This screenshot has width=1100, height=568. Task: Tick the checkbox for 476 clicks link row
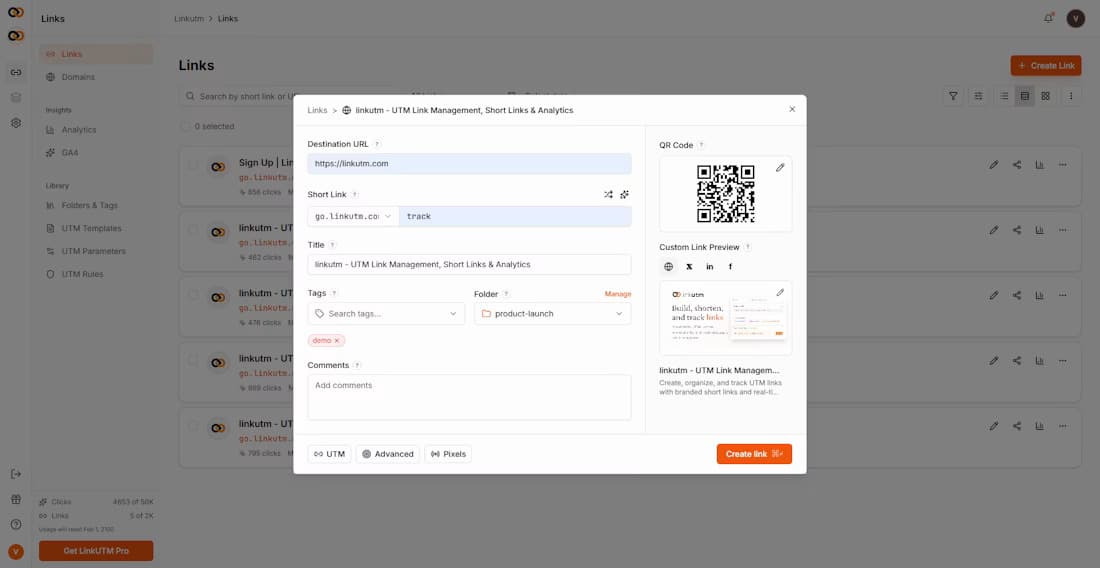coord(192,296)
